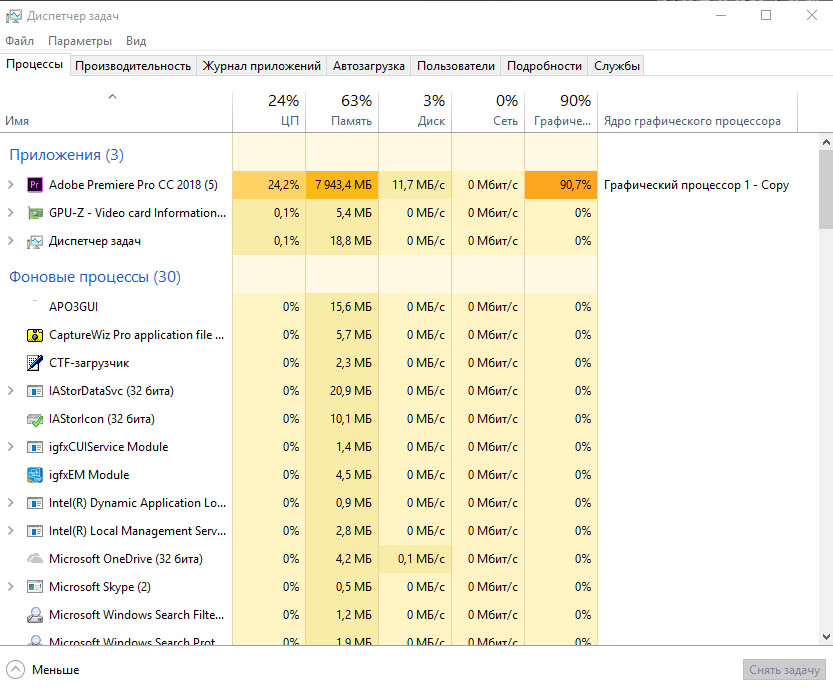Click the 11,7 МБ/с disk cell
The image size is (833, 688).
(415, 185)
